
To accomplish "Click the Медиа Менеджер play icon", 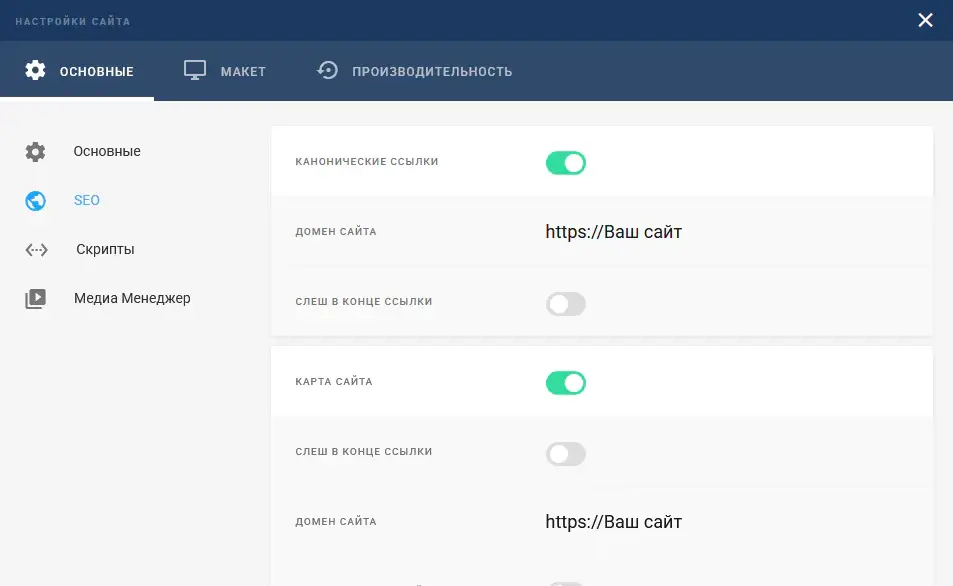I will (x=36, y=299).
